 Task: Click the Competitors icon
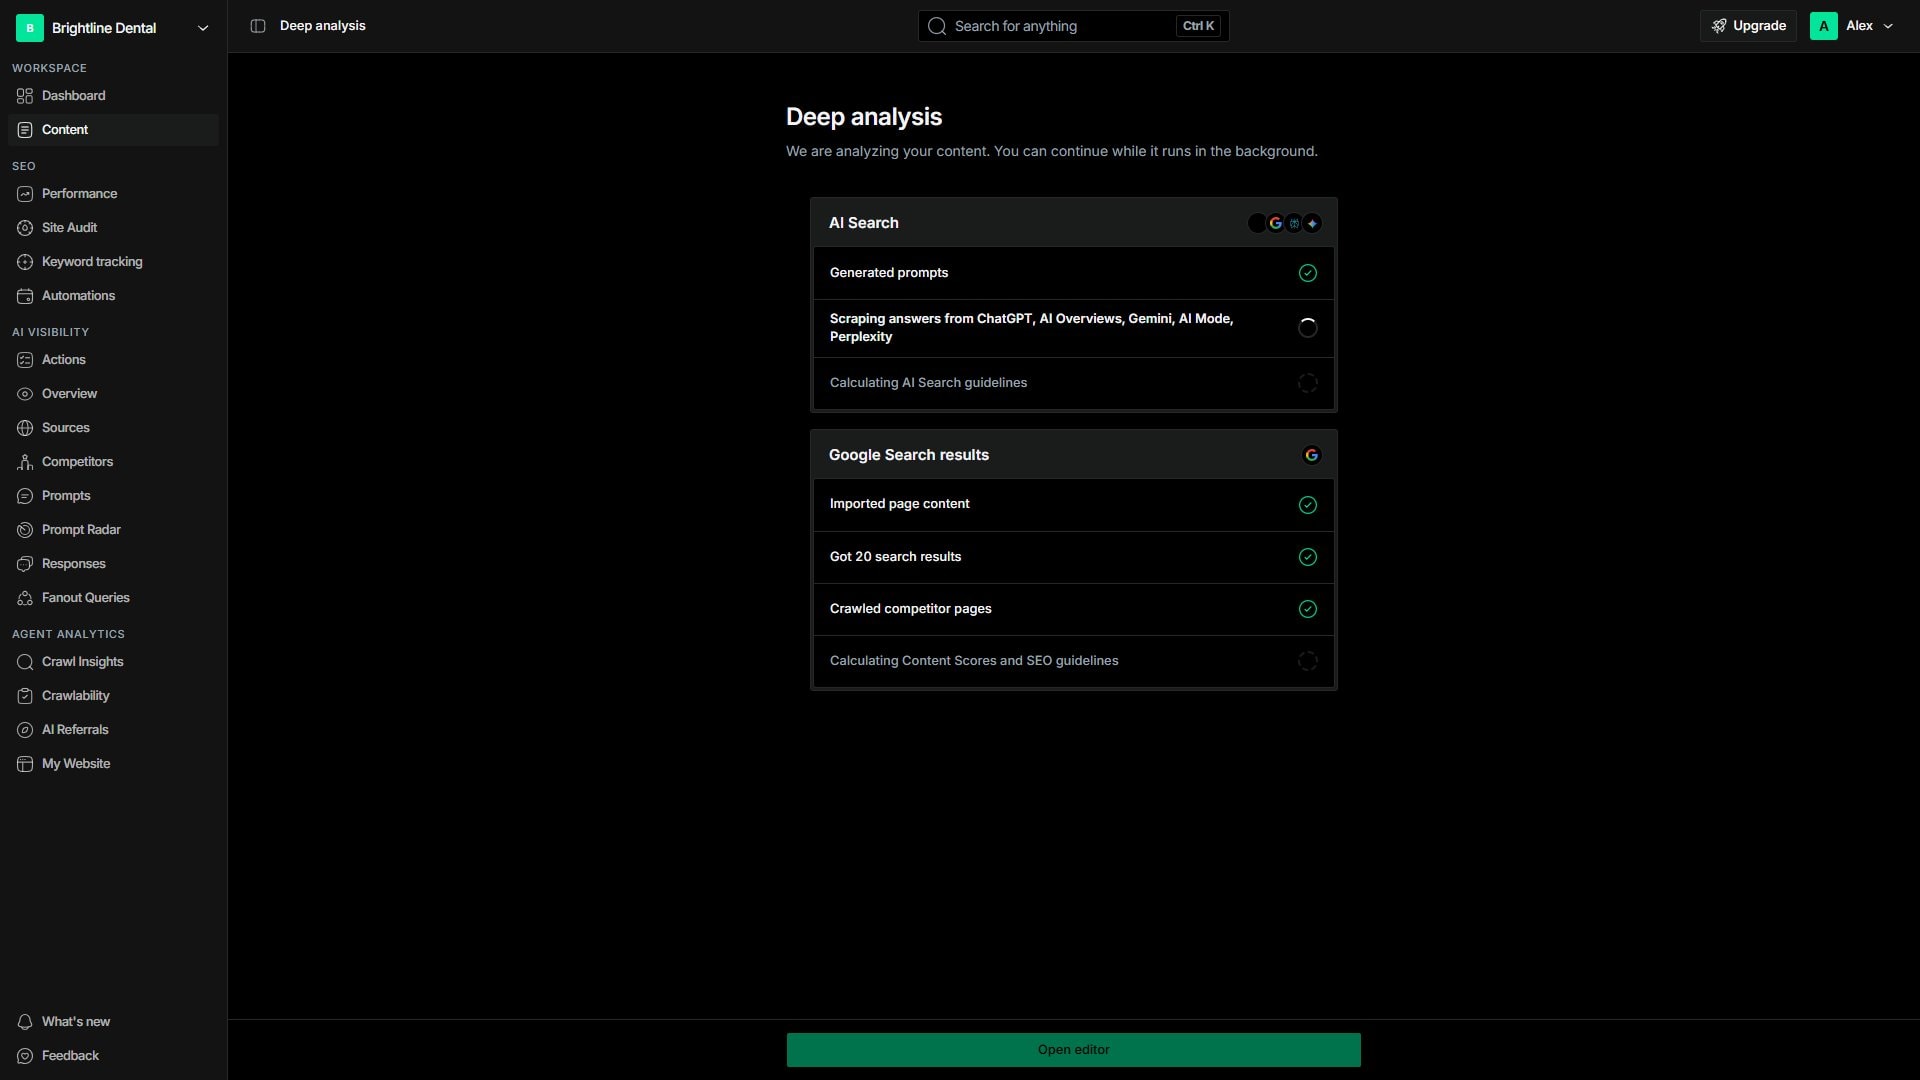25,462
